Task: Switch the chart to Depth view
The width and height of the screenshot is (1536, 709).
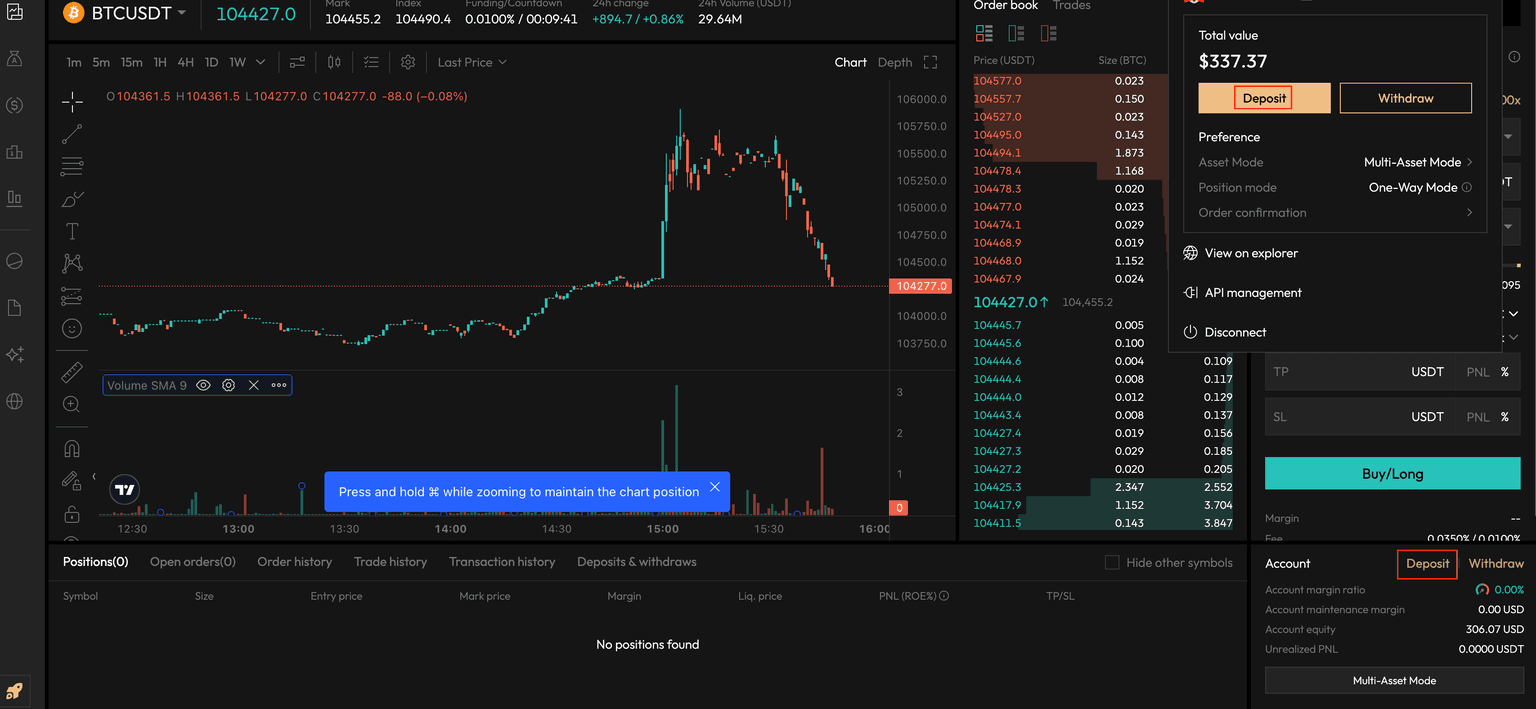Action: click(x=894, y=62)
